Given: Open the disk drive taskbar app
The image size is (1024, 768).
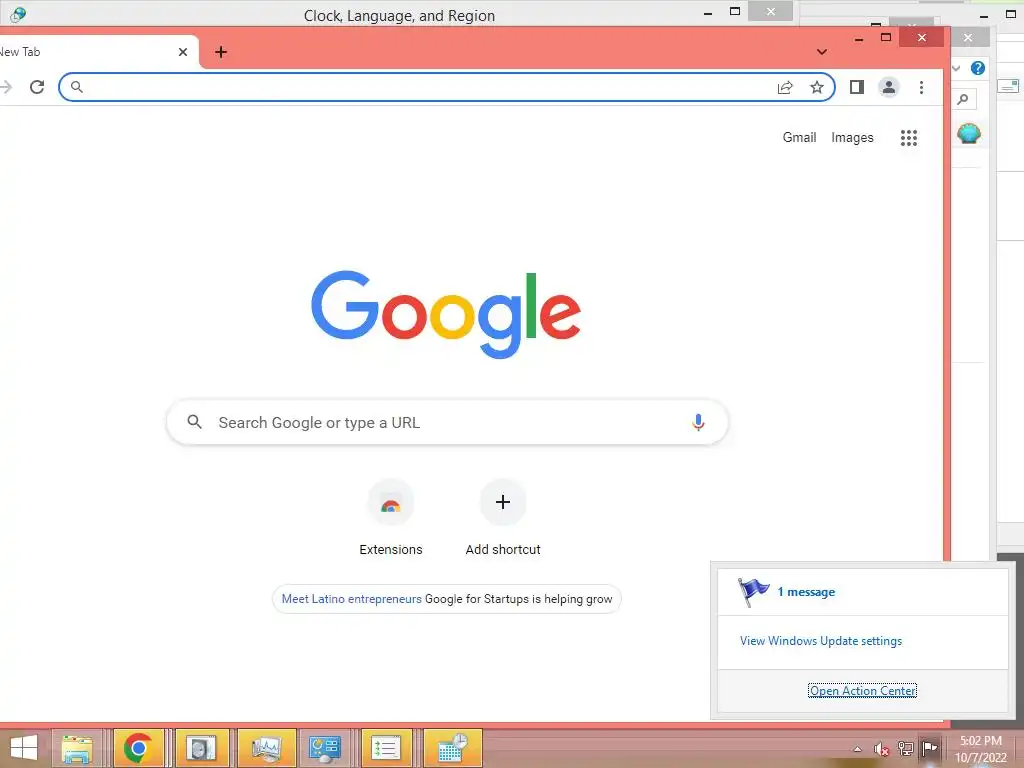Looking at the screenshot, I should click(200, 748).
